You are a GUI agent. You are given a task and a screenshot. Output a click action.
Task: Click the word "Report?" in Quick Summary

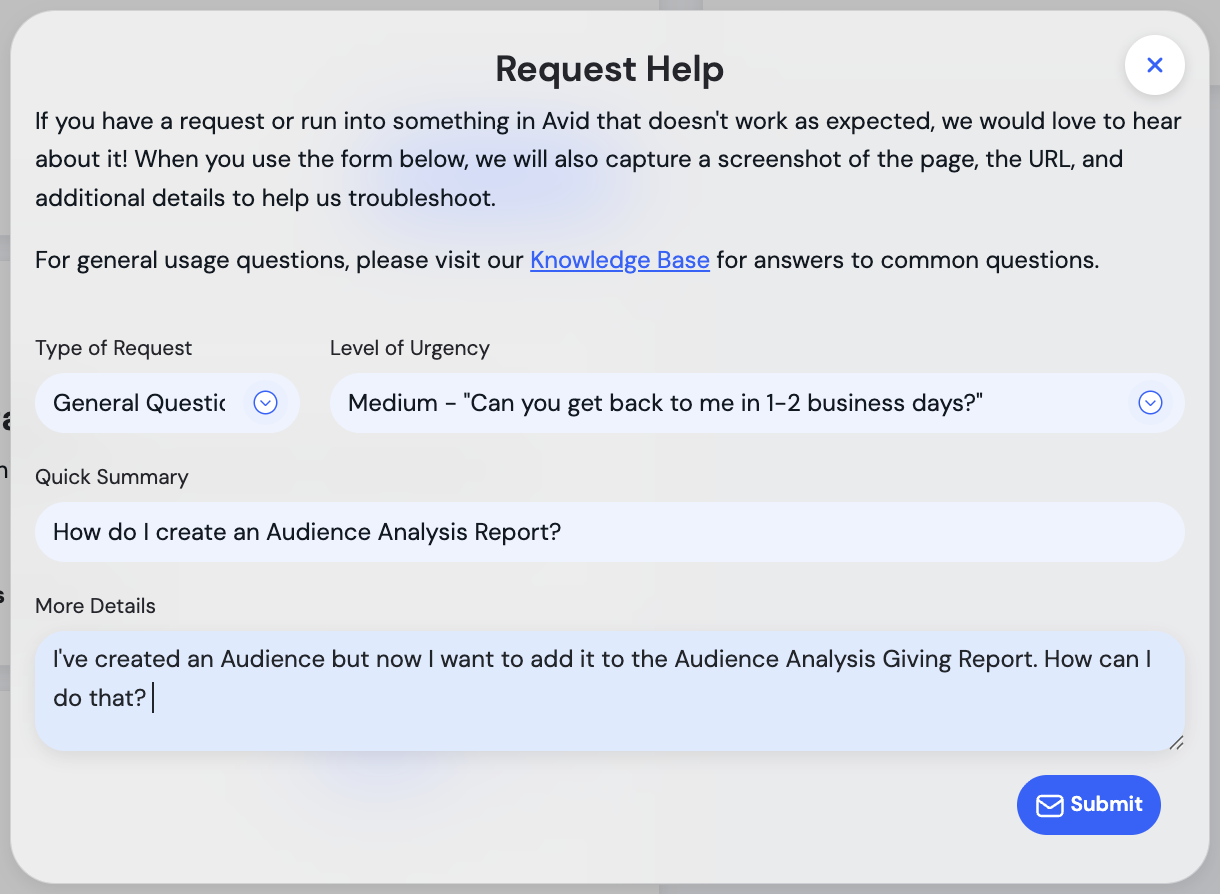[521, 532]
